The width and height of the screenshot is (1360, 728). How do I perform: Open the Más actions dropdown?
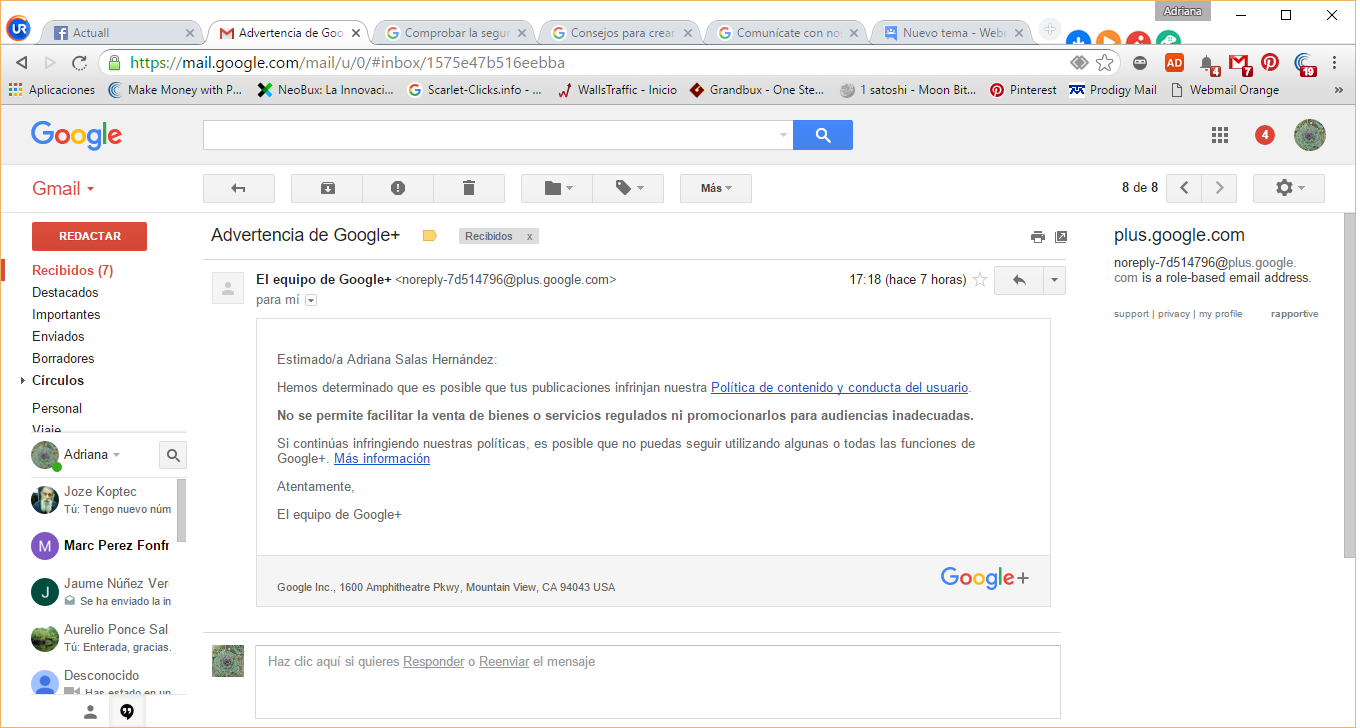point(716,188)
